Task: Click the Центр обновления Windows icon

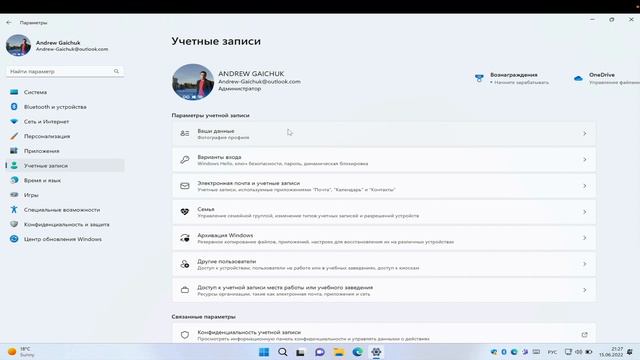Action: click(x=14, y=239)
